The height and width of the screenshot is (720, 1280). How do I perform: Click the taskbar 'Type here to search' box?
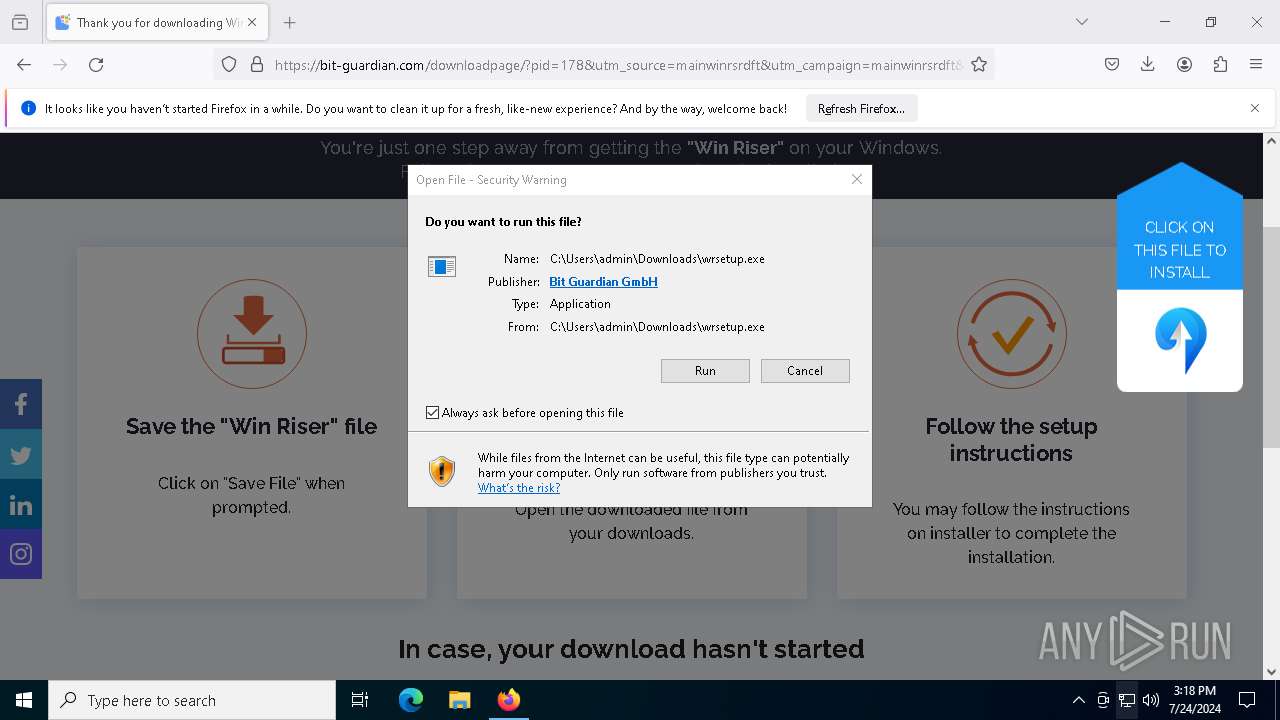192,700
